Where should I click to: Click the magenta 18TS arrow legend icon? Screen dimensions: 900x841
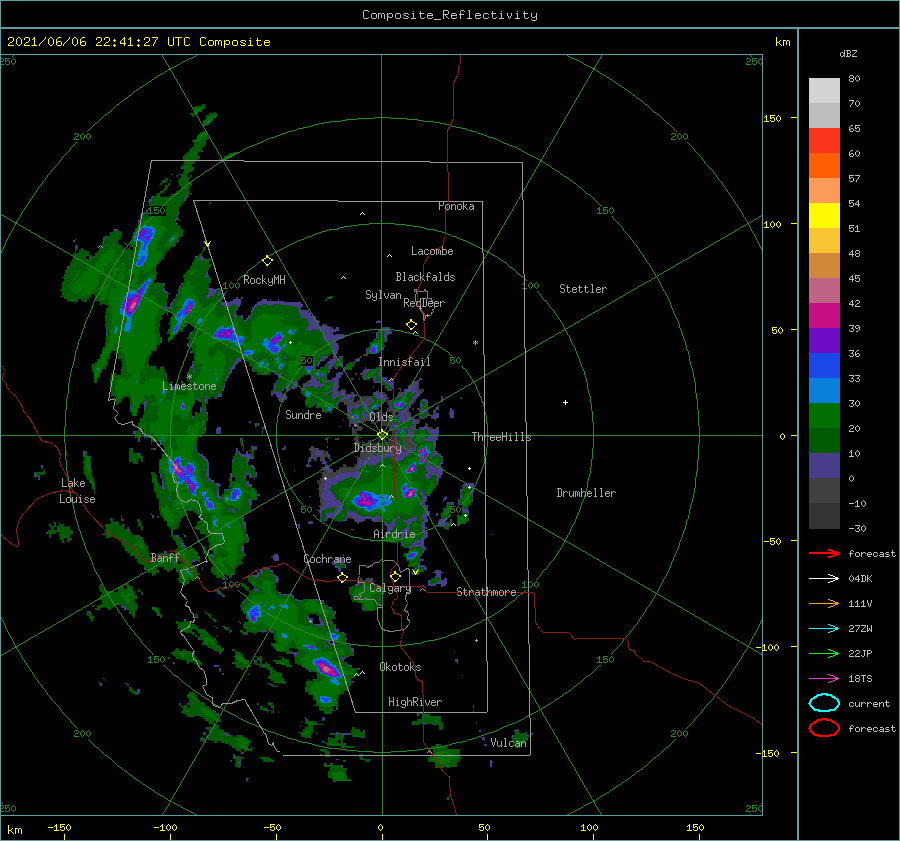coord(824,679)
